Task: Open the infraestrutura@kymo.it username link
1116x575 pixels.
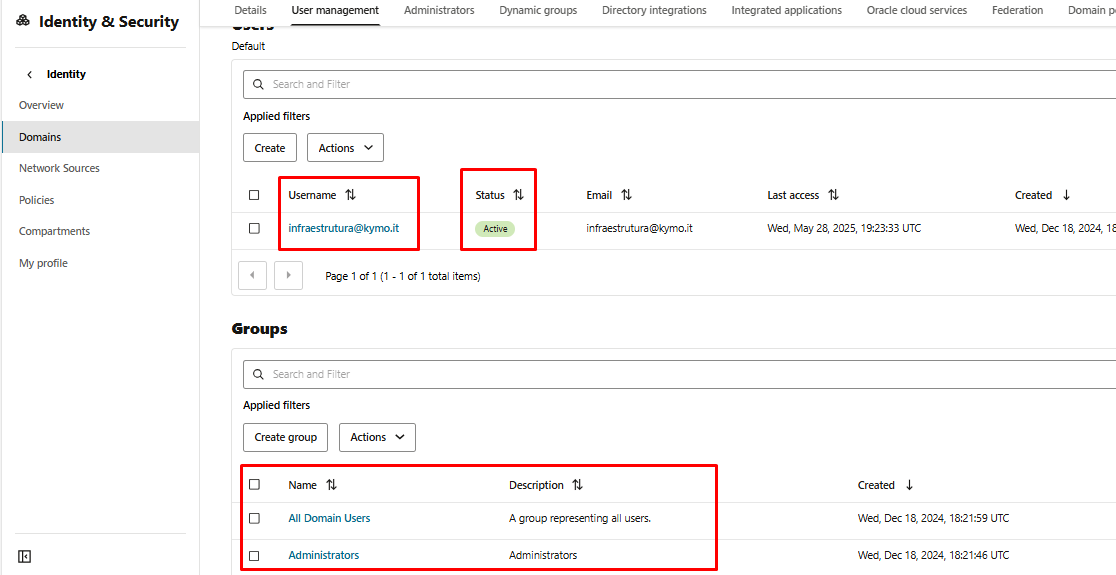Action: point(343,228)
